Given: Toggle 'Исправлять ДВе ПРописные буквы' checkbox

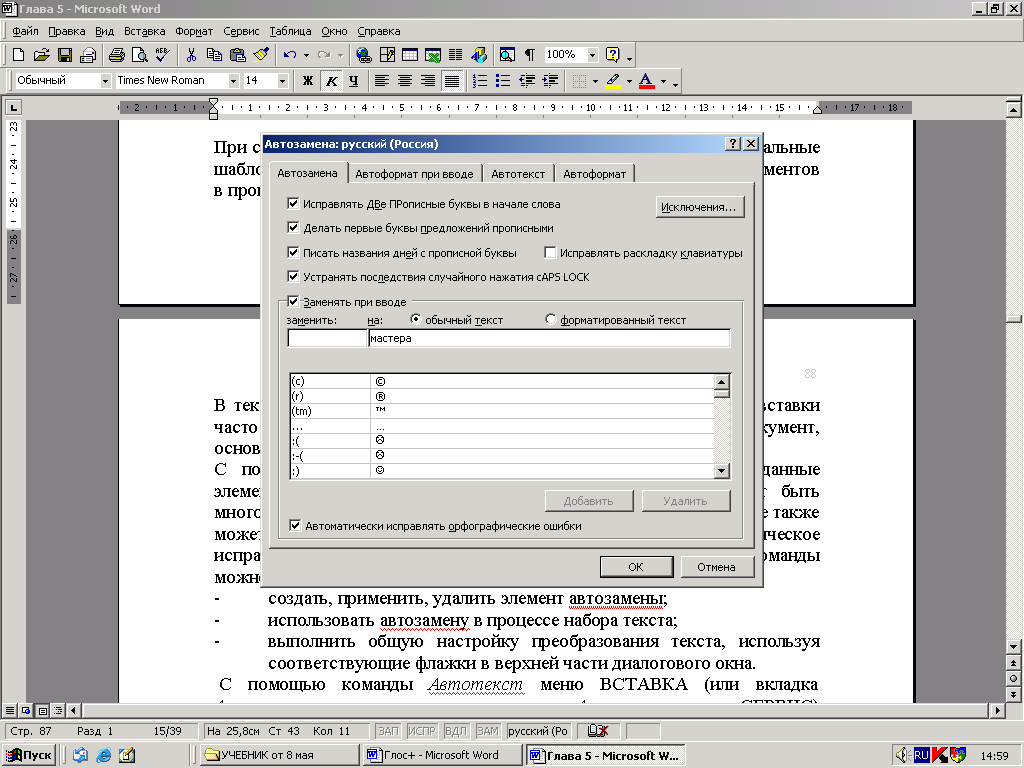Looking at the screenshot, I should tap(293, 204).
